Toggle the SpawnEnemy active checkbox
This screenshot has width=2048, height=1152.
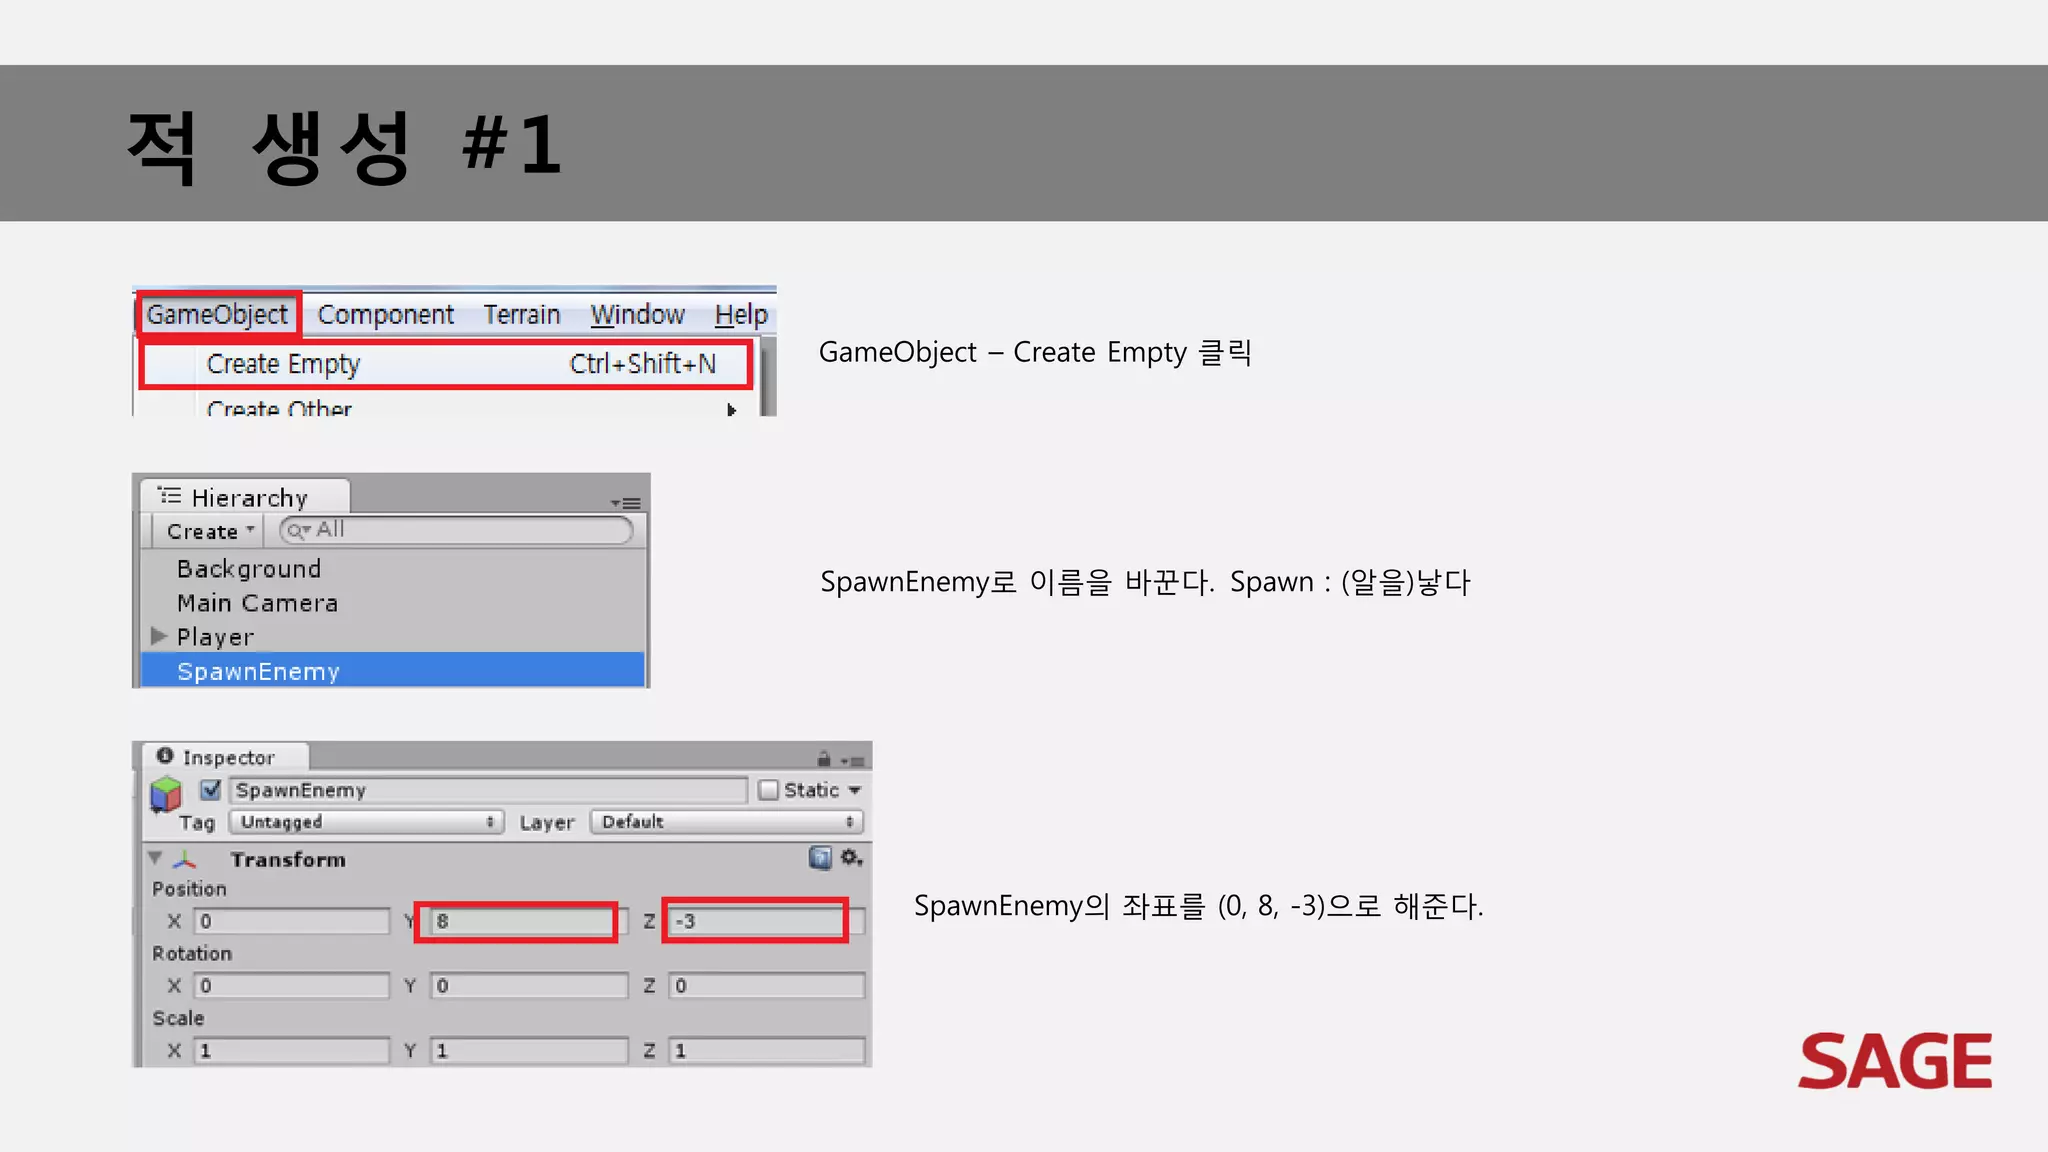click(x=210, y=790)
